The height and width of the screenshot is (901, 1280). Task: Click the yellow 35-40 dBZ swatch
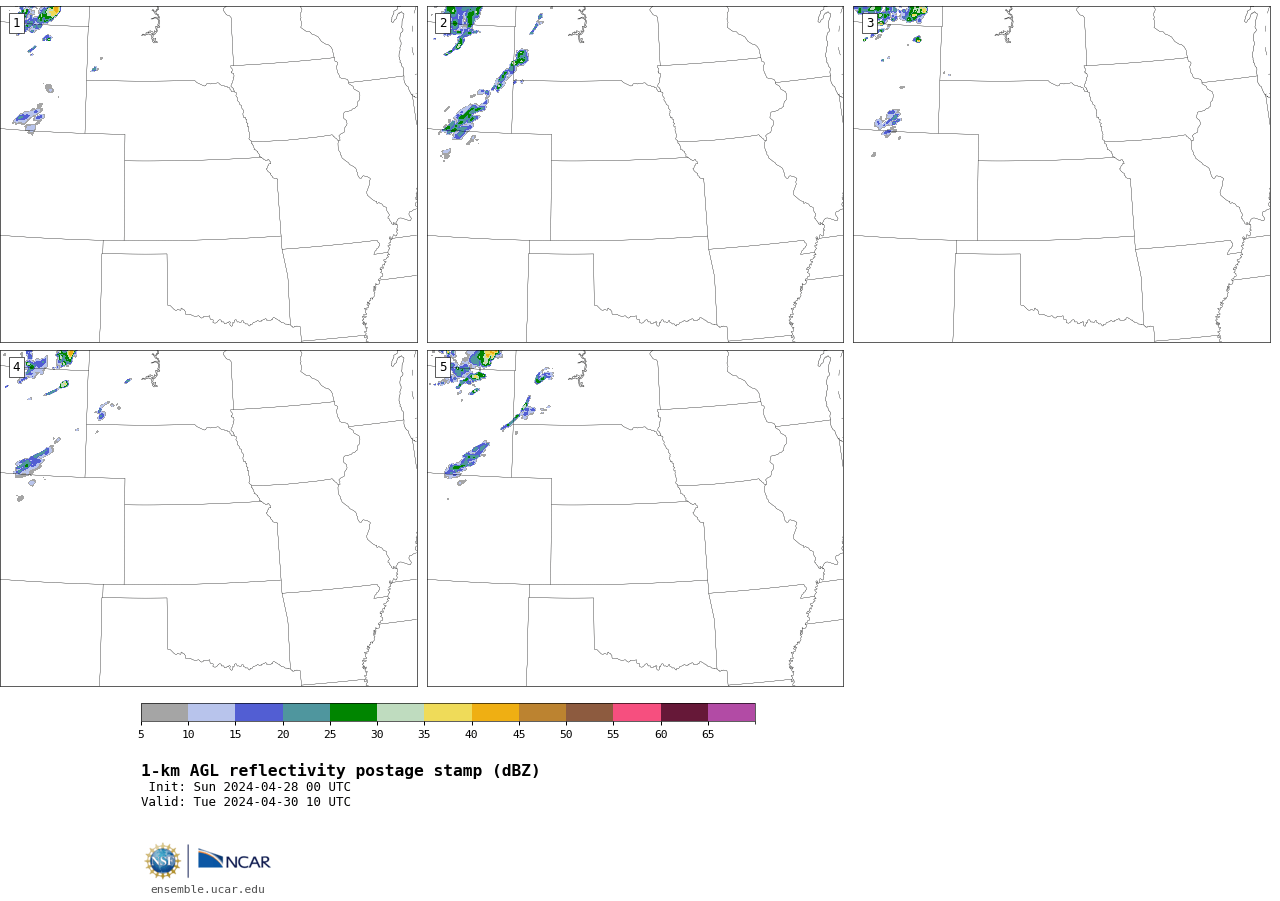coord(448,713)
